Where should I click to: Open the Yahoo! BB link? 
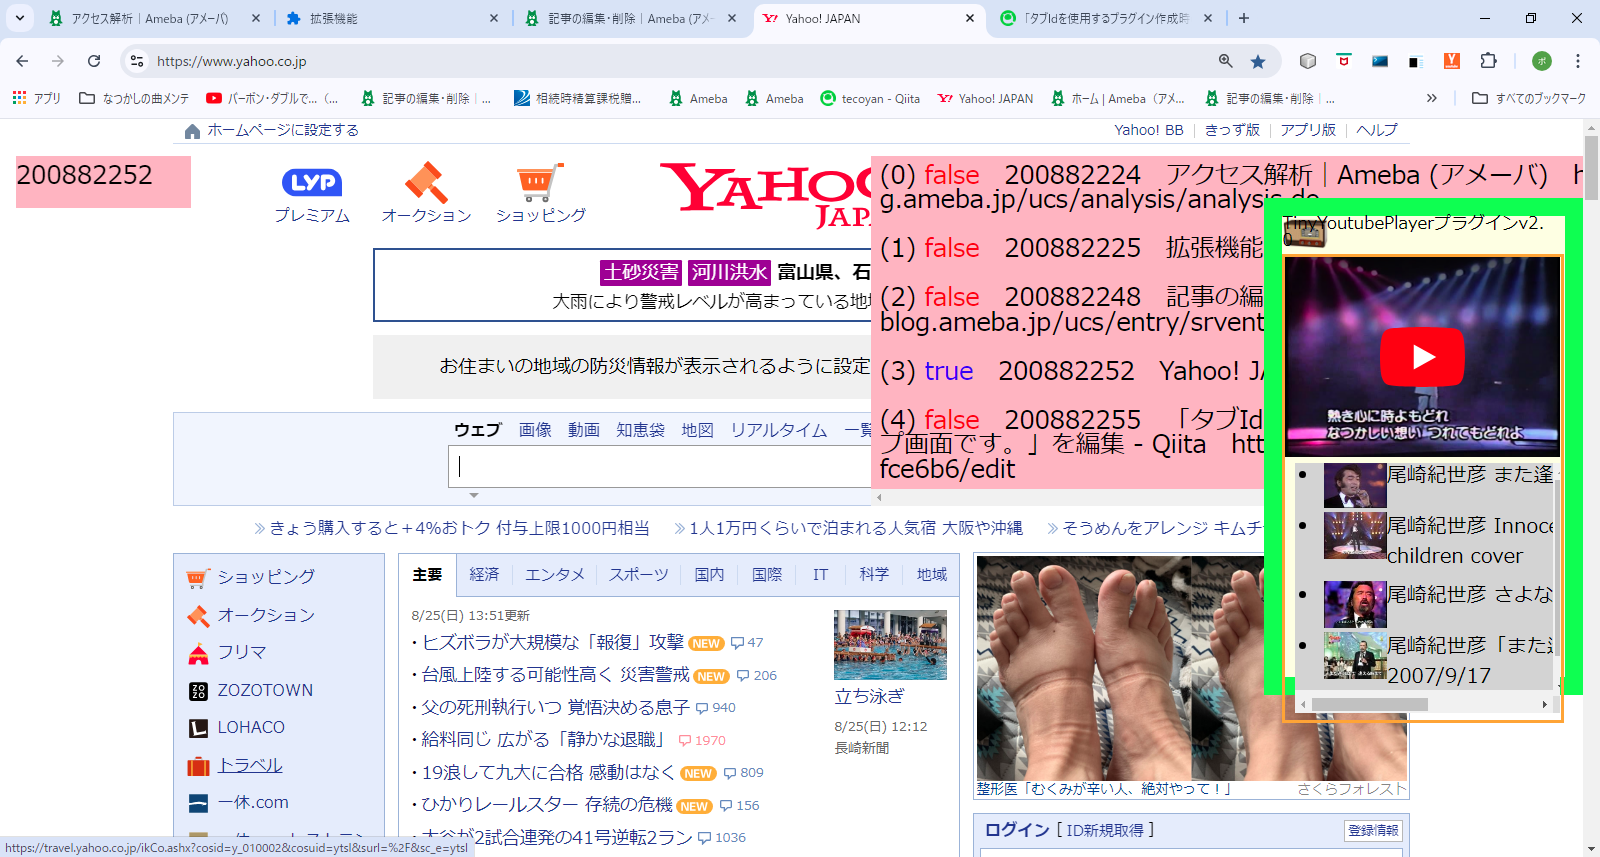(x=1148, y=130)
